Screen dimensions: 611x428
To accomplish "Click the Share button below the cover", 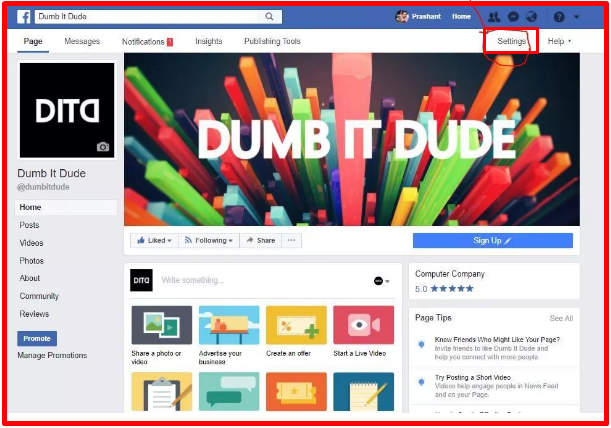I will (261, 241).
